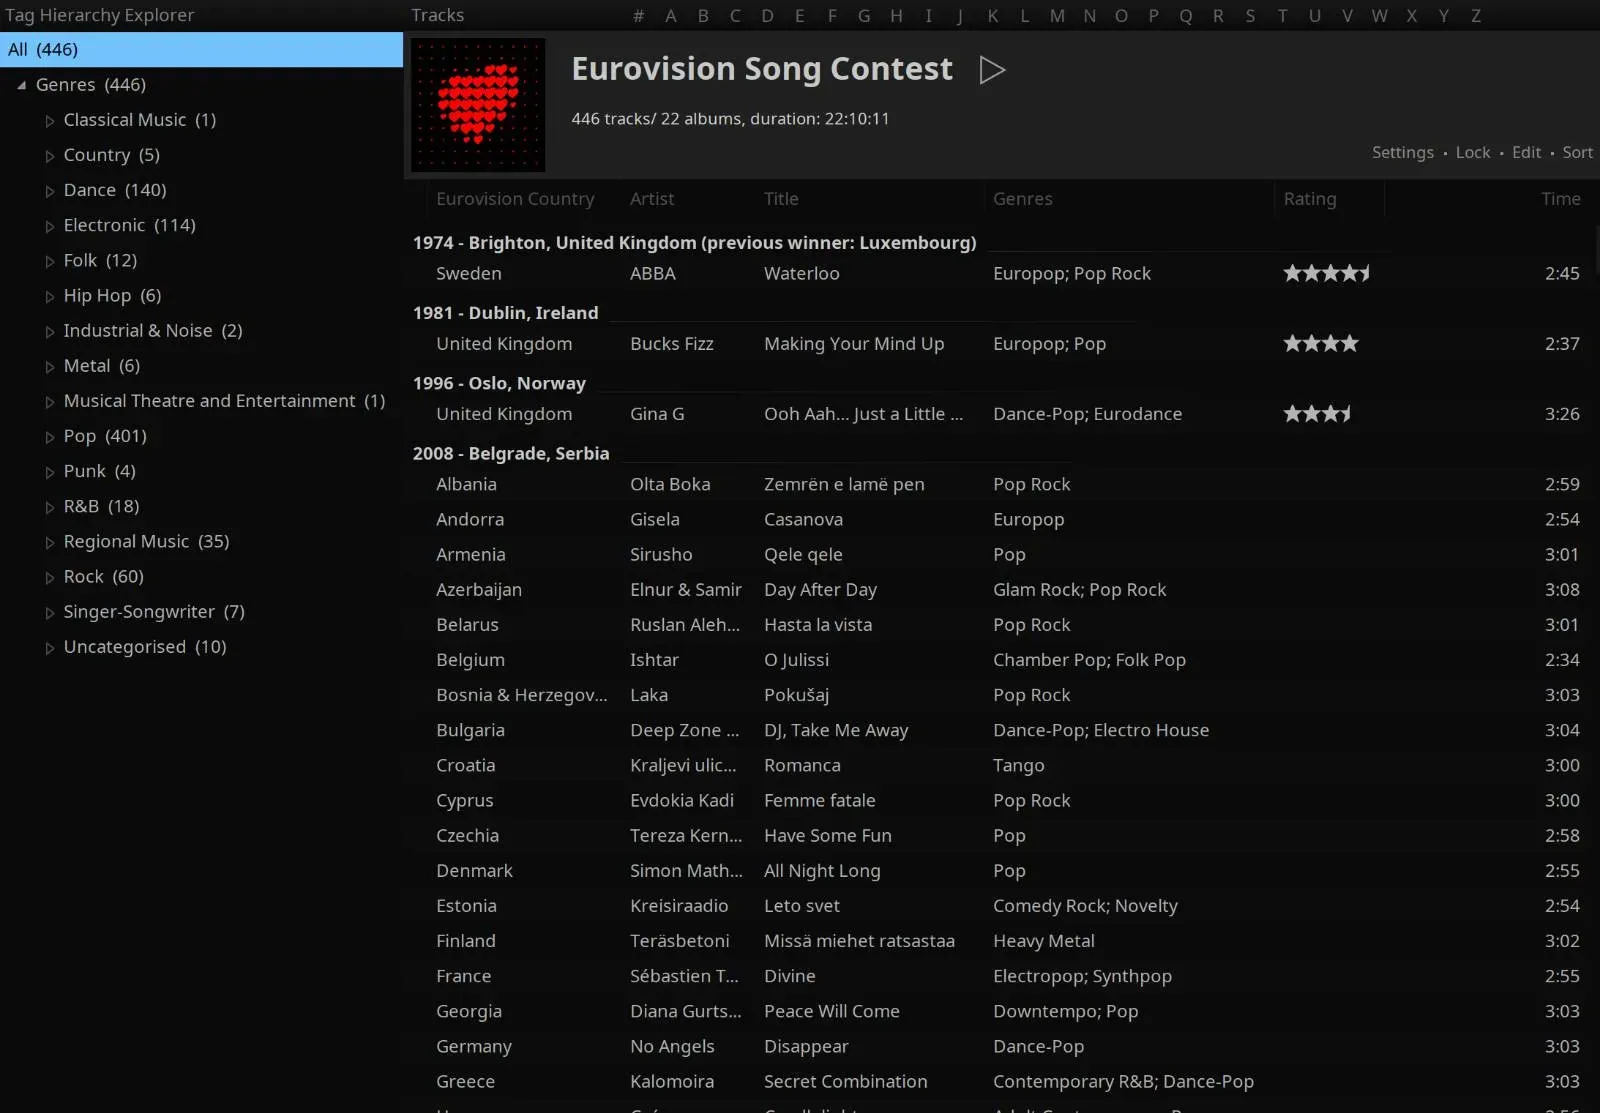Open the Sort options
The width and height of the screenshot is (1600, 1113).
point(1577,152)
